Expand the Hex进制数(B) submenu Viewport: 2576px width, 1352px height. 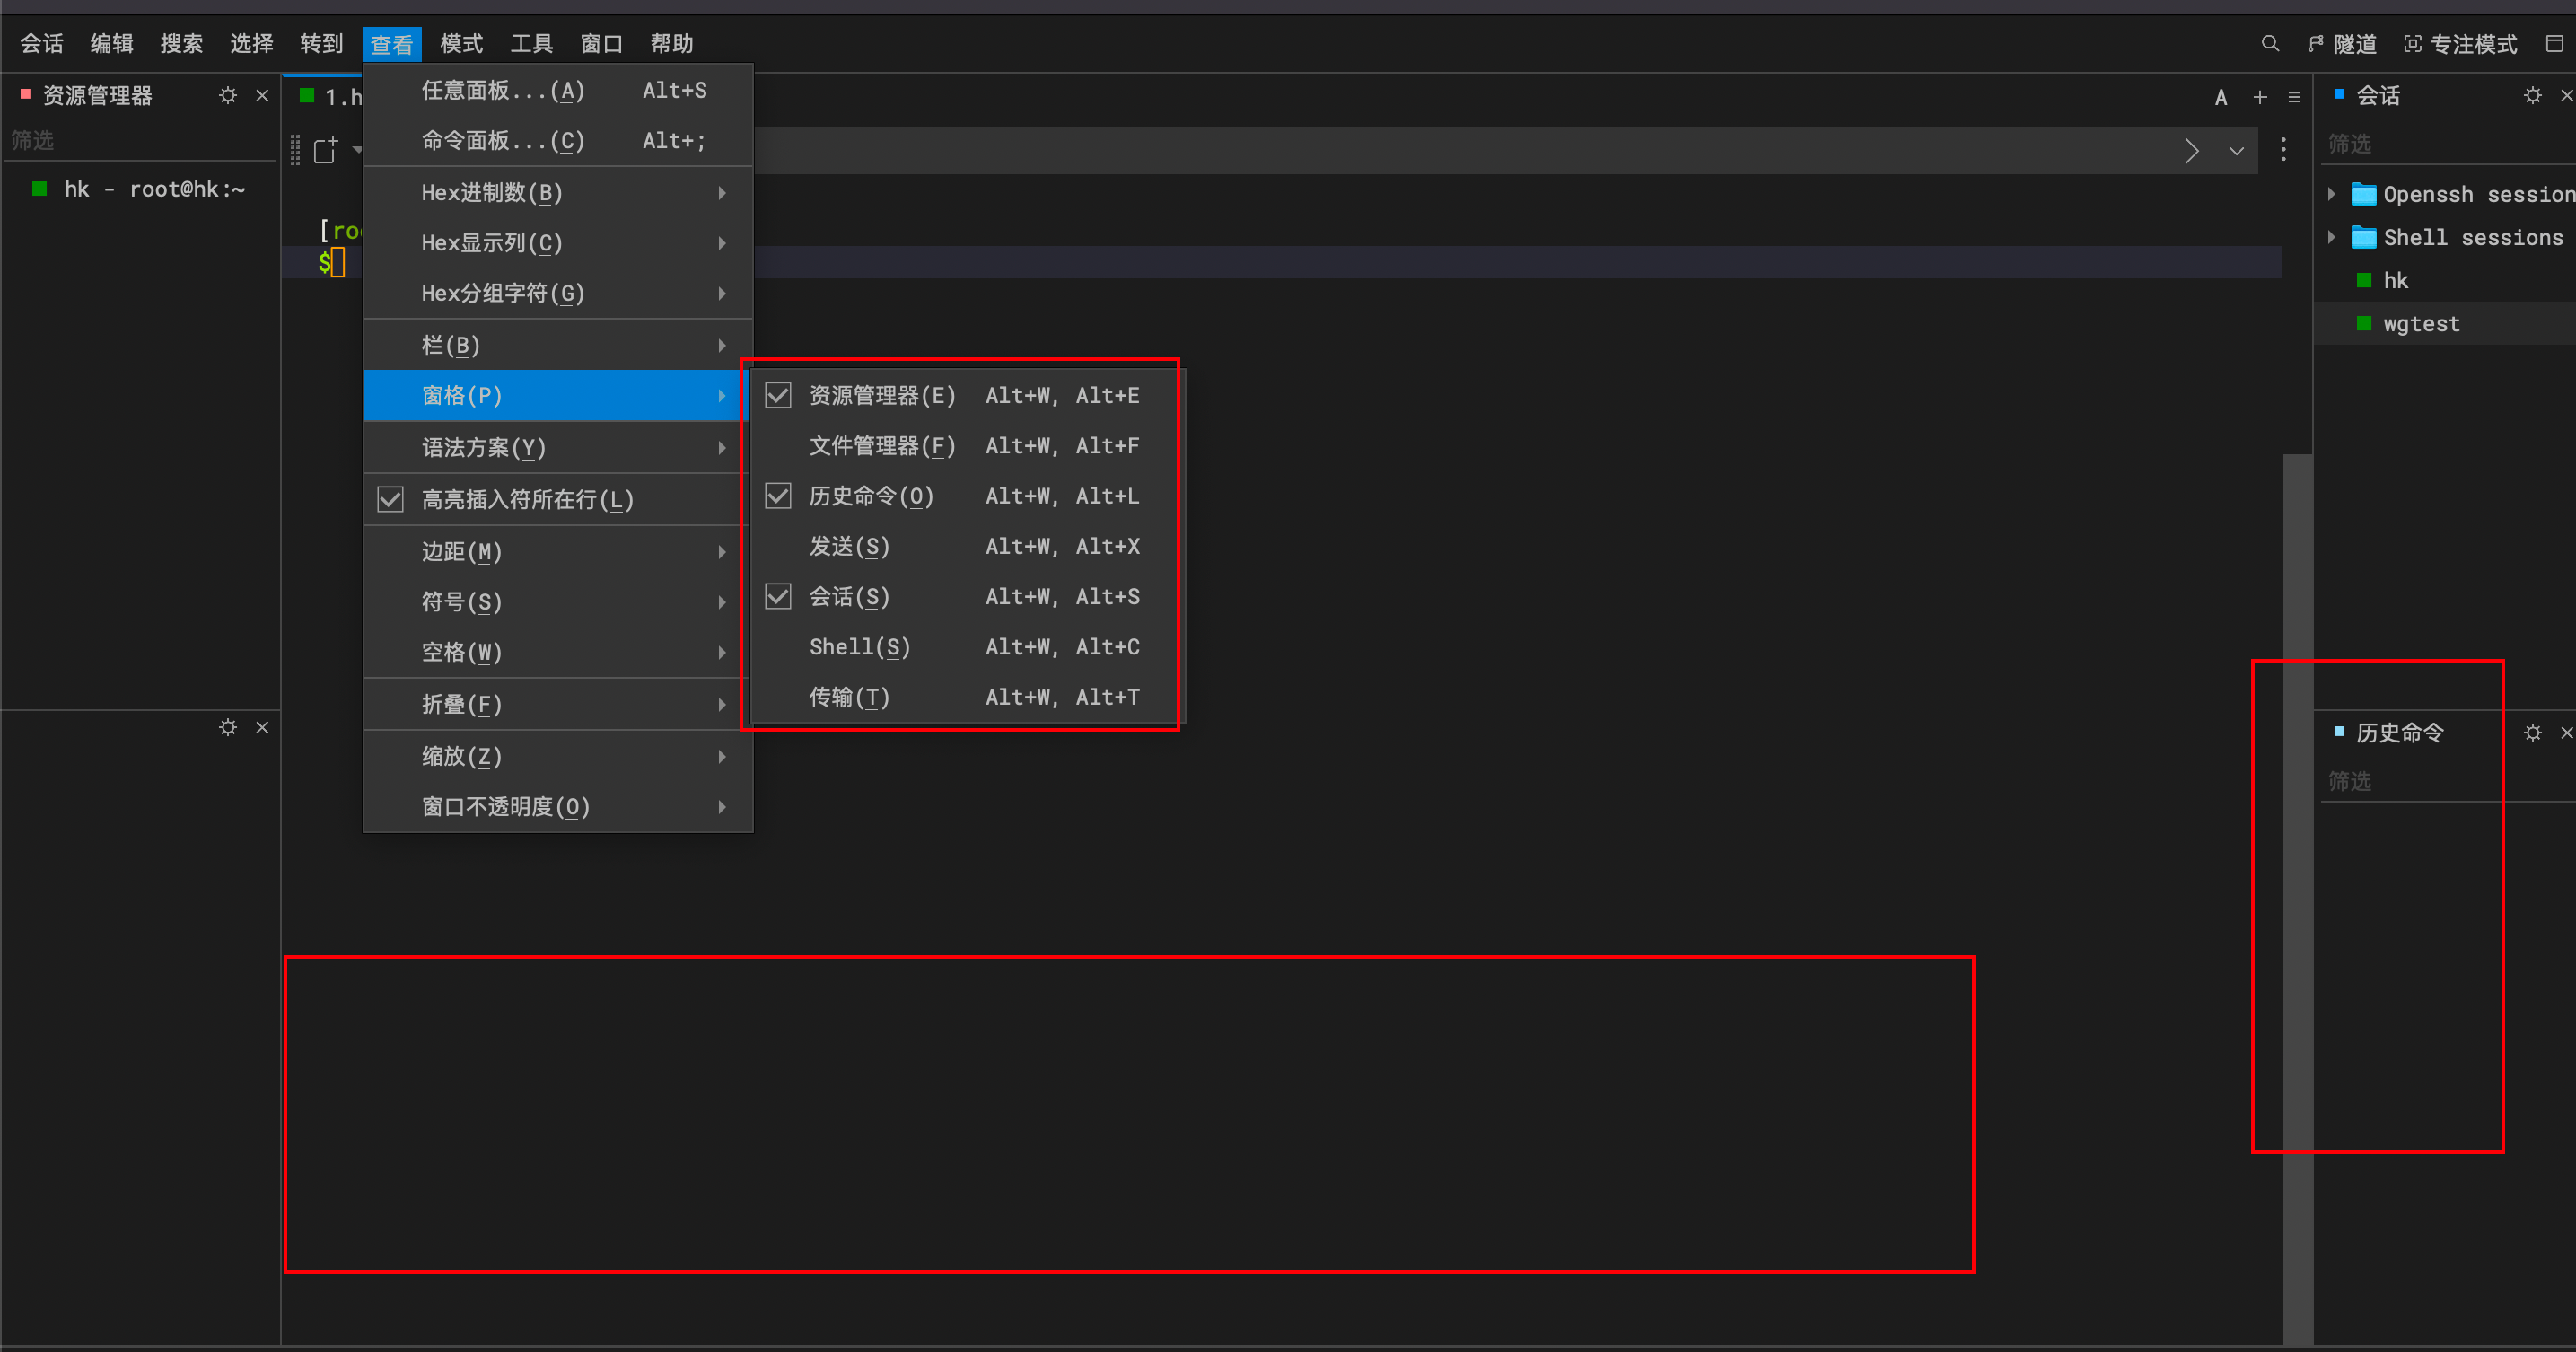point(558,192)
